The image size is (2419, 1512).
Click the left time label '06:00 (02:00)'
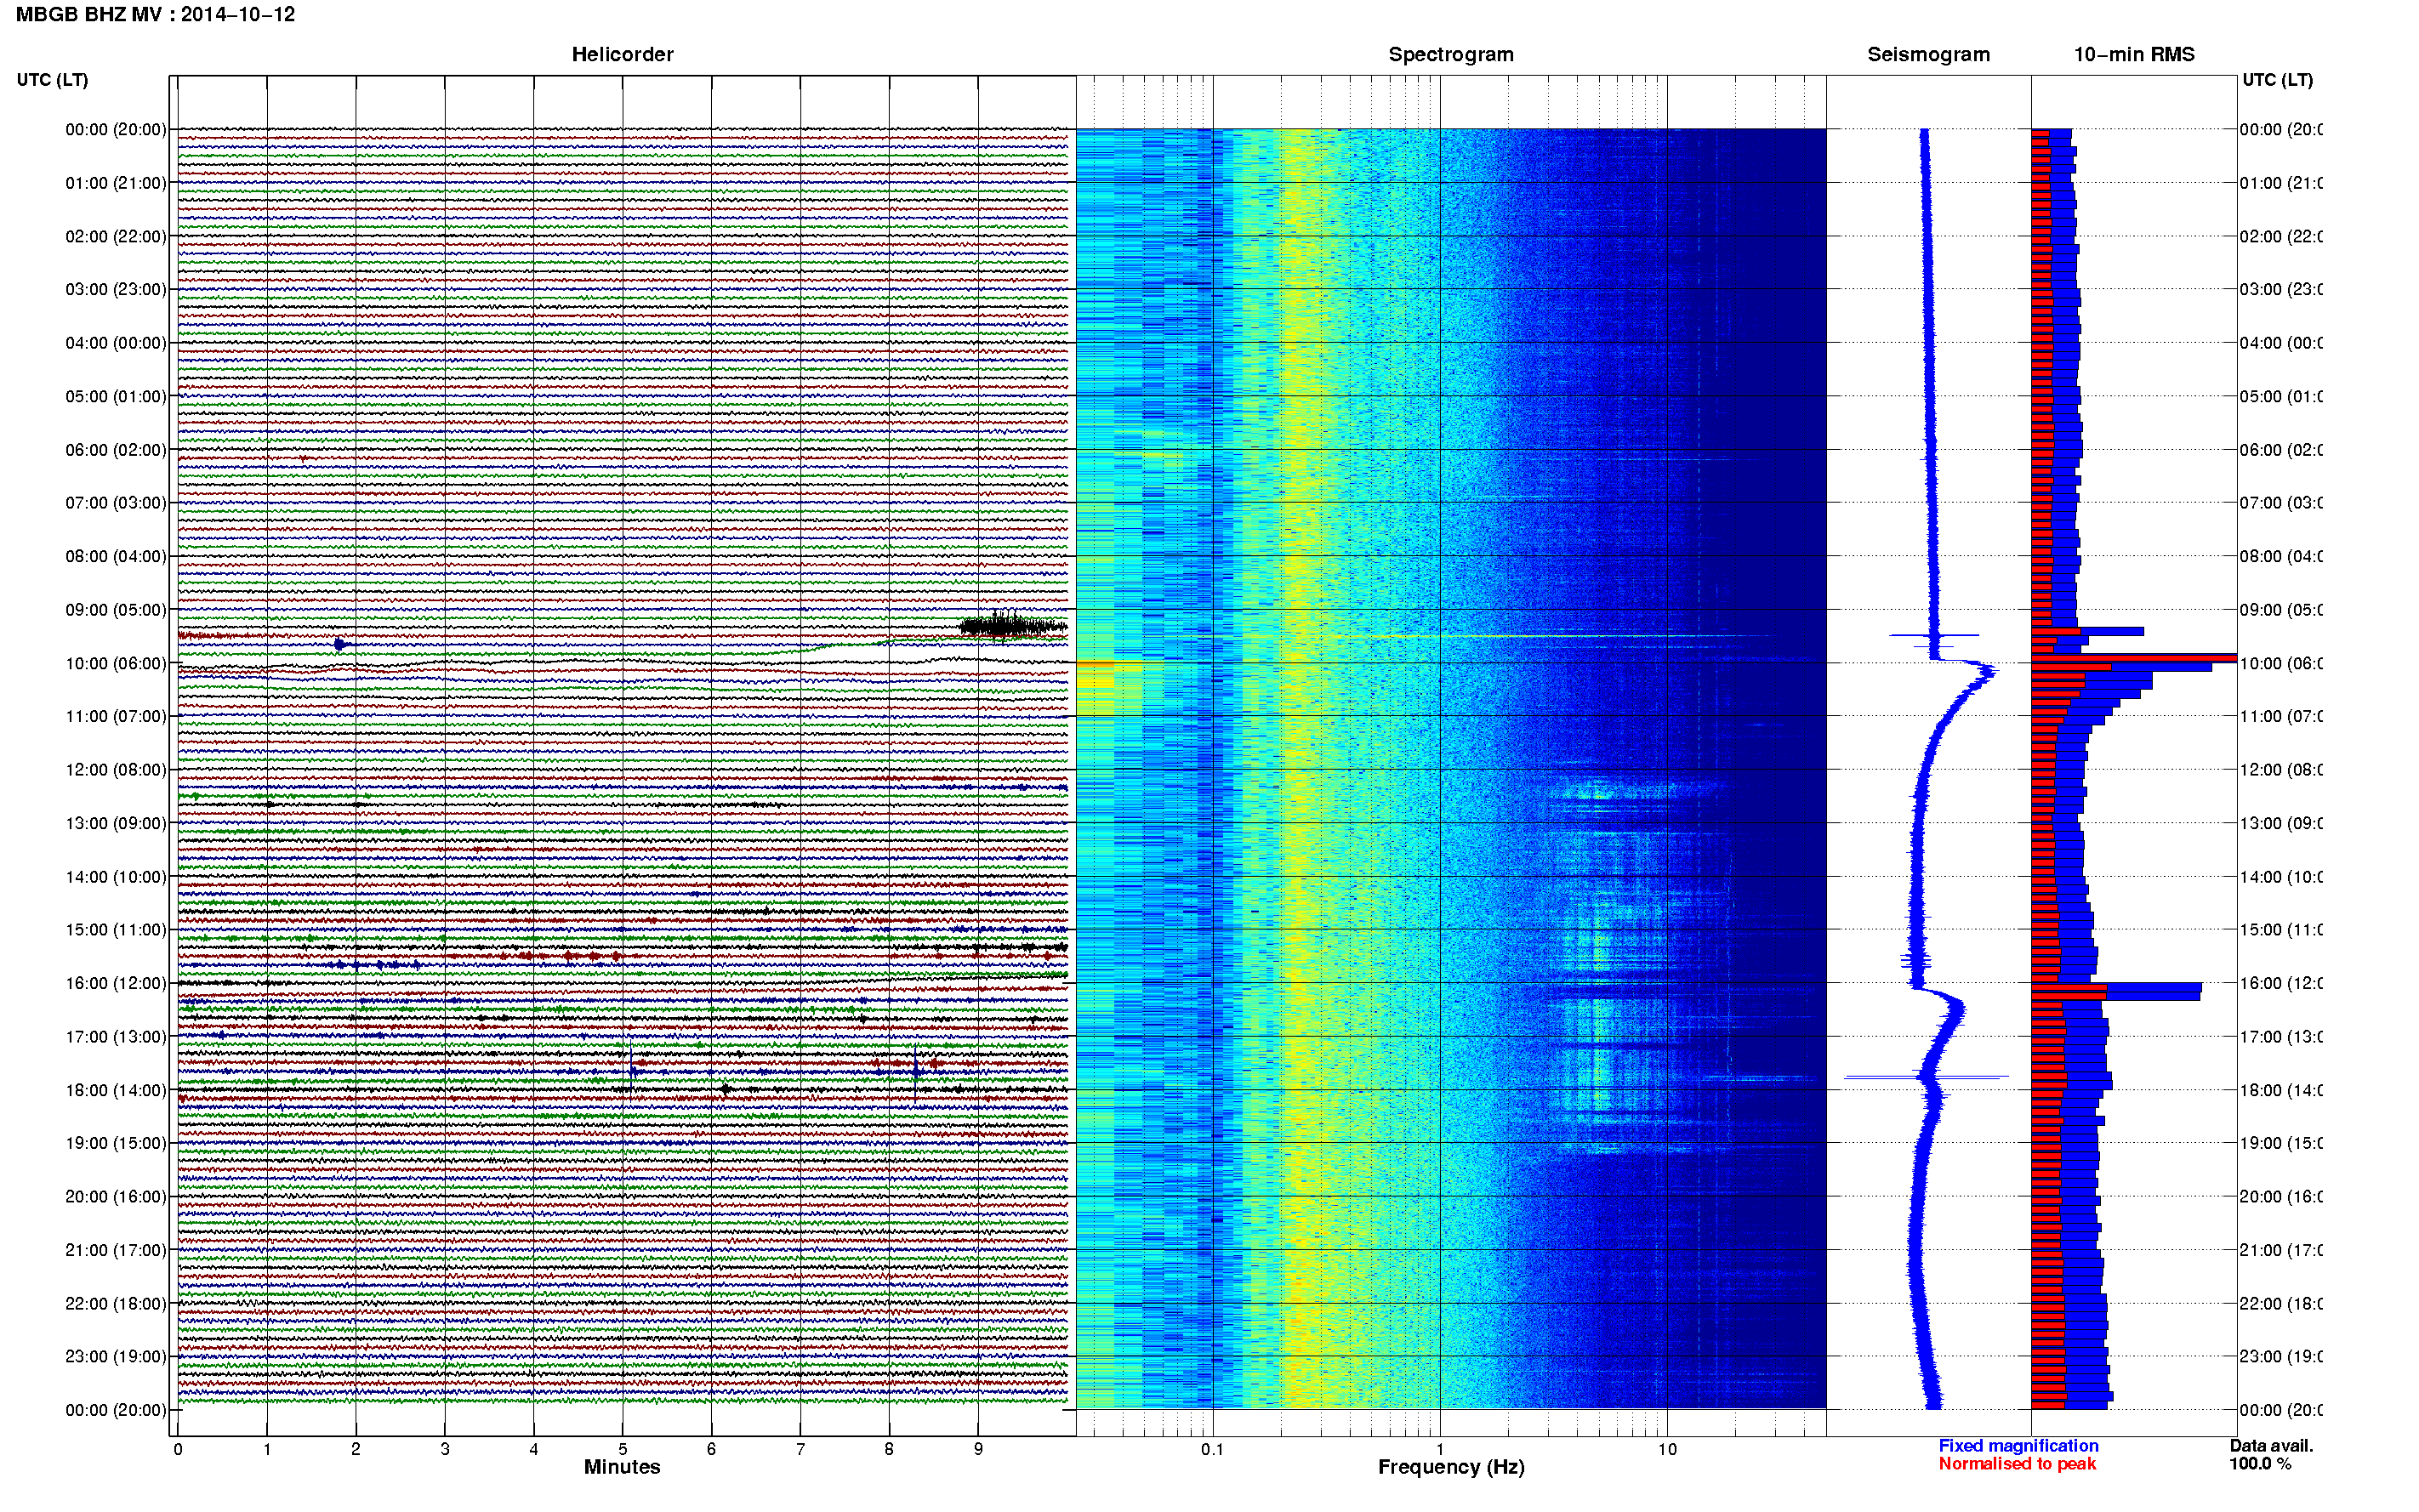[x=116, y=450]
